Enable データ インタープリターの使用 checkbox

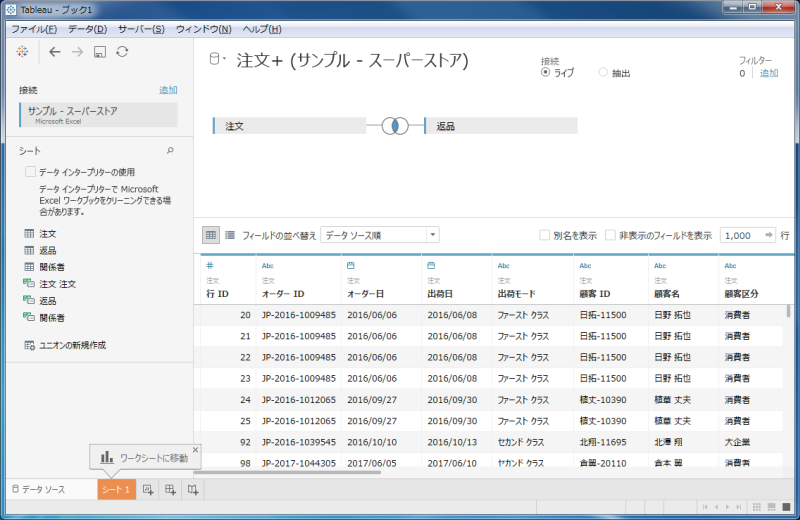(x=30, y=172)
